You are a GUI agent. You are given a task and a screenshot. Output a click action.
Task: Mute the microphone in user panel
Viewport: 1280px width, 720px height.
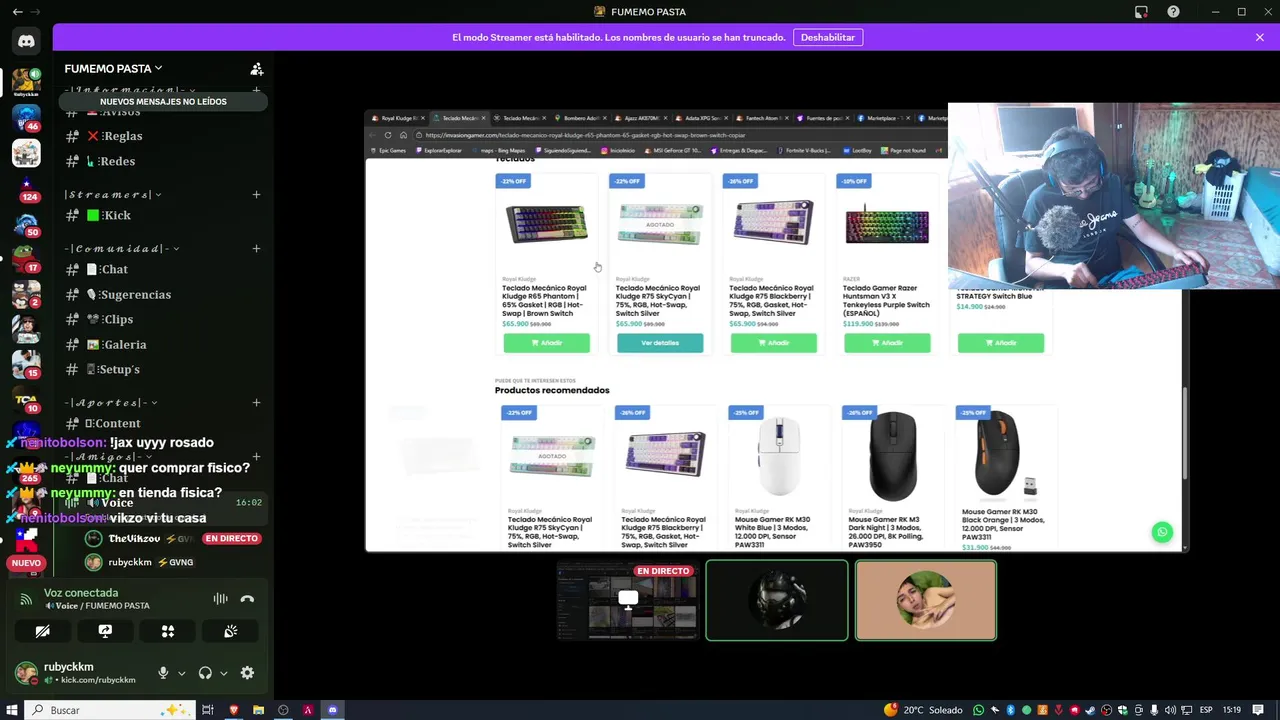[163, 673]
